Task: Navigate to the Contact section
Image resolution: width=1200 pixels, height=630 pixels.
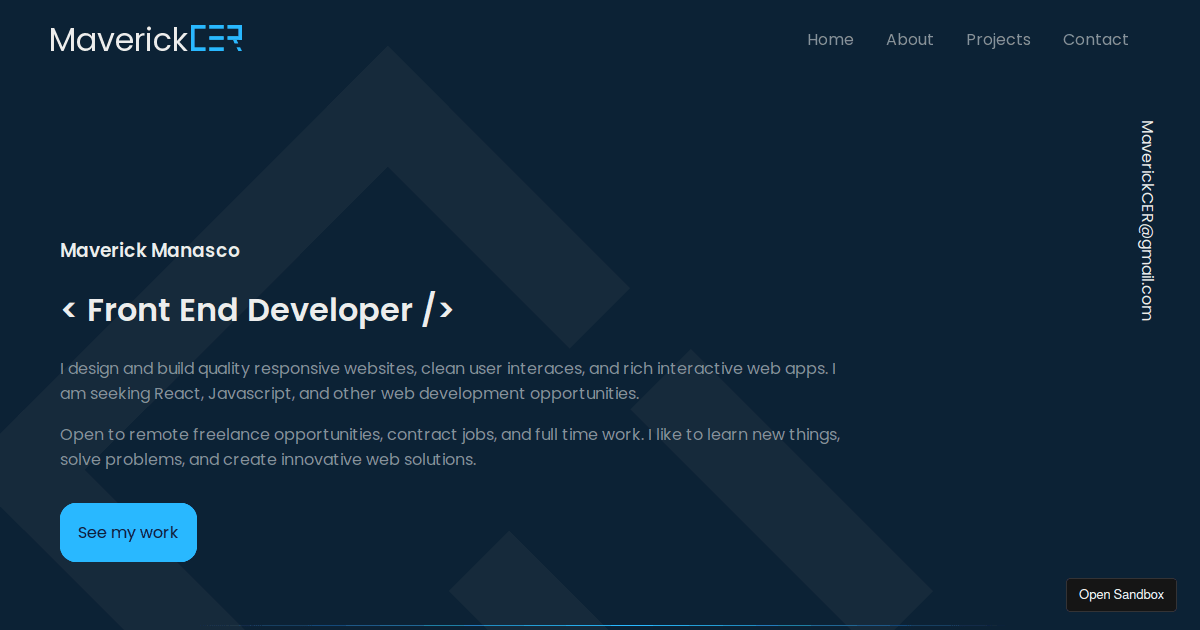Action: [x=1095, y=40]
